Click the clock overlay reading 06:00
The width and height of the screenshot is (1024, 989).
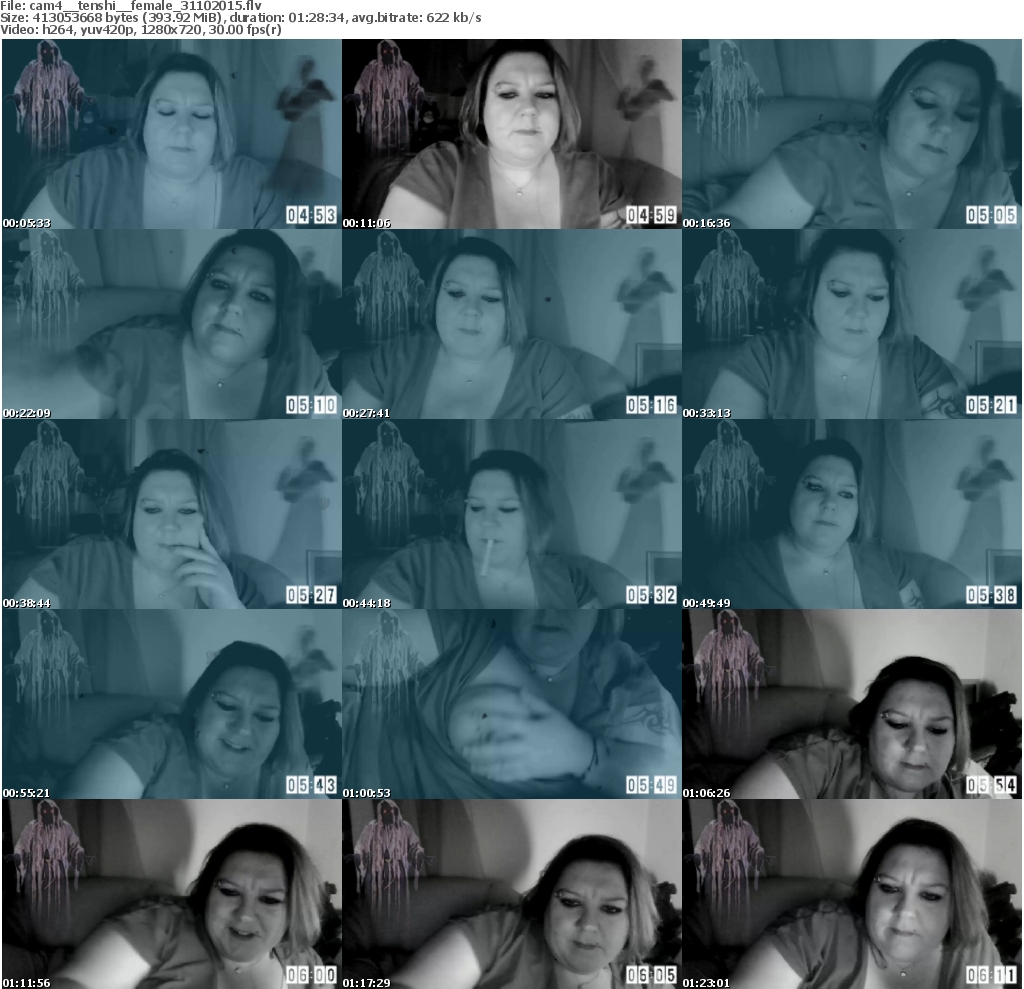(312, 975)
